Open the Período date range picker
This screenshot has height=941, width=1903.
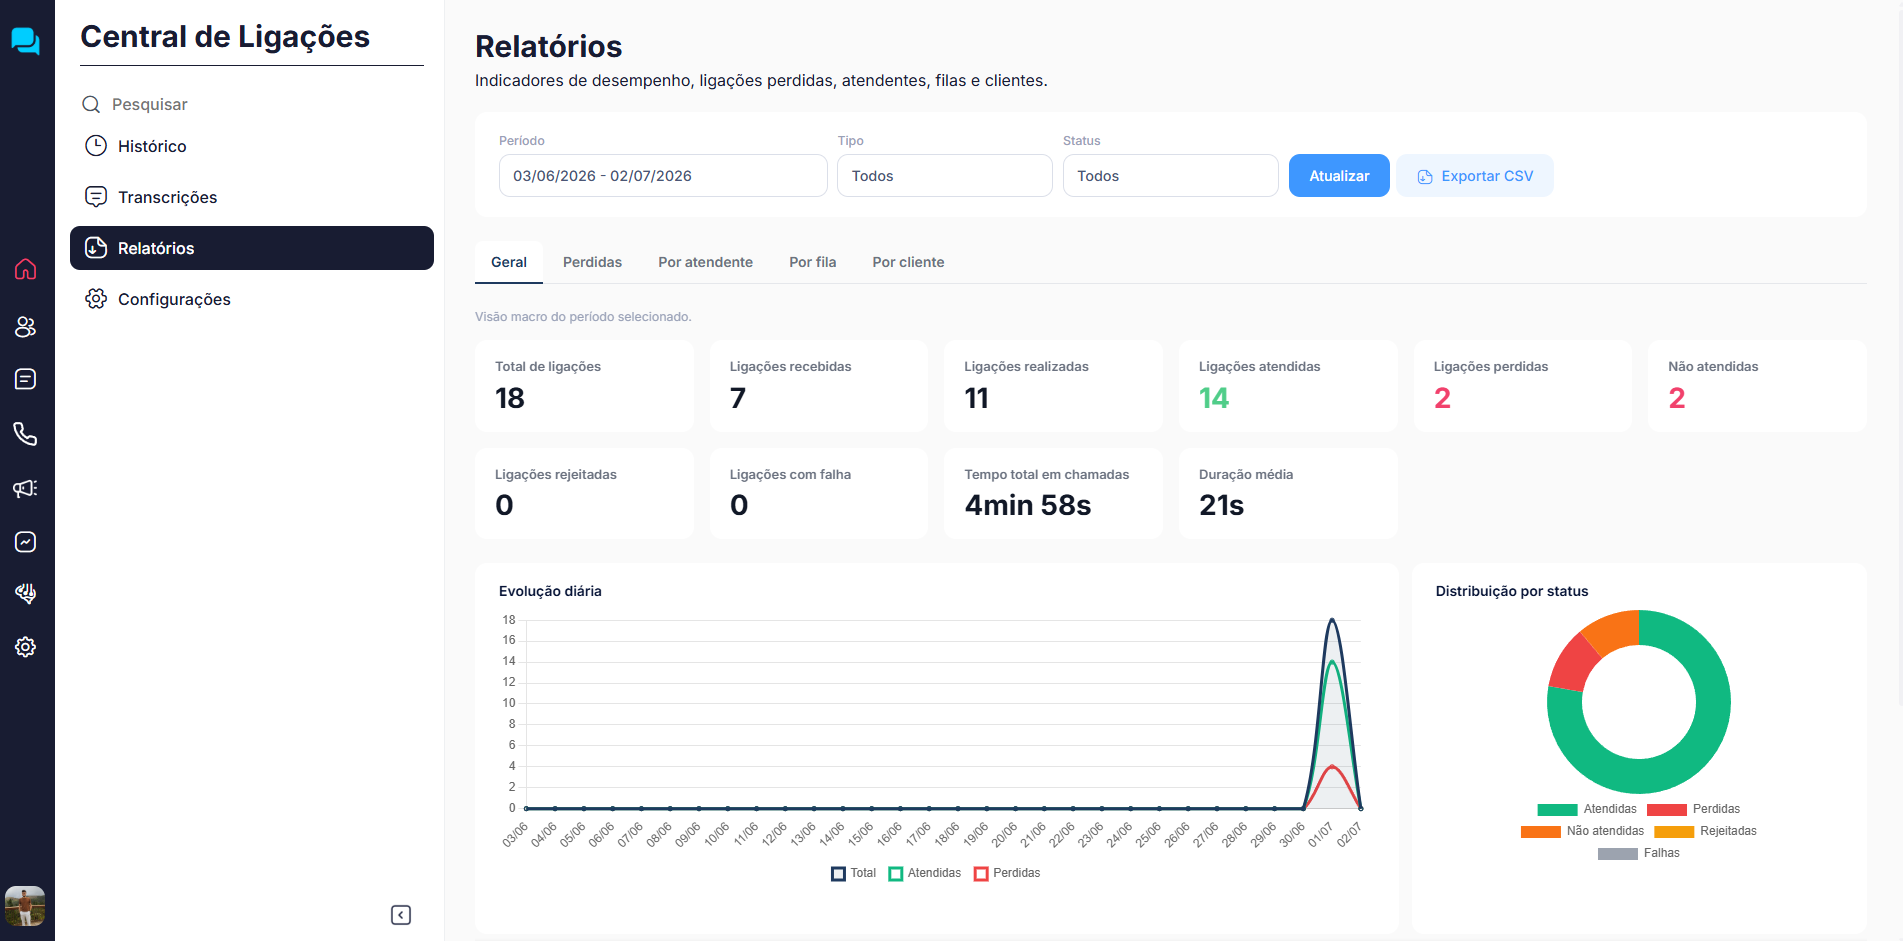tap(663, 176)
